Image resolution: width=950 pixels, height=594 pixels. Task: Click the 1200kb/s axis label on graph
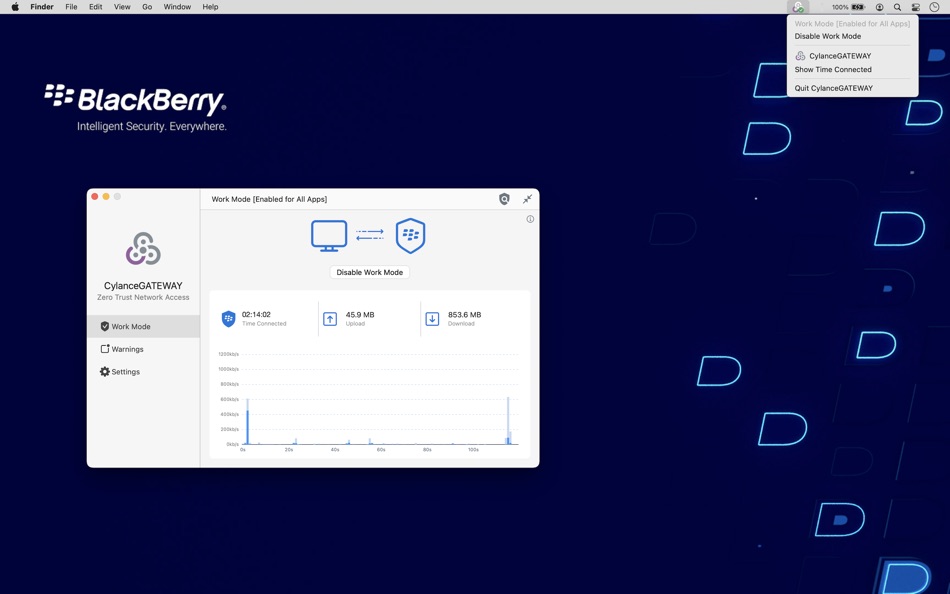tap(228, 354)
